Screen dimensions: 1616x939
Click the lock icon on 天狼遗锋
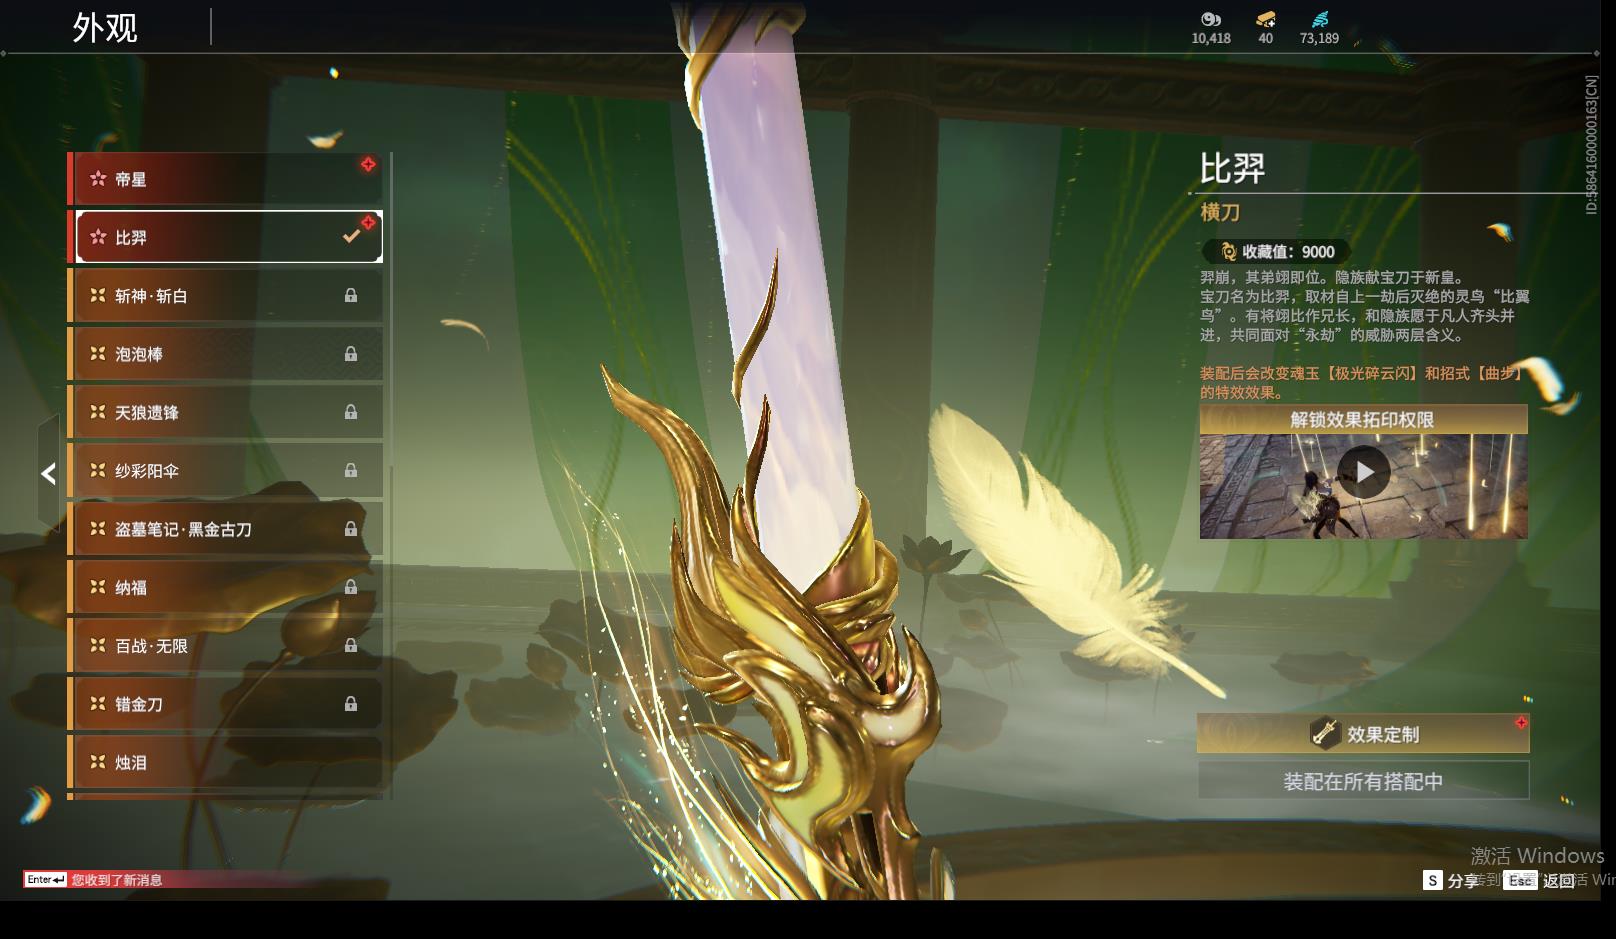(x=351, y=412)
